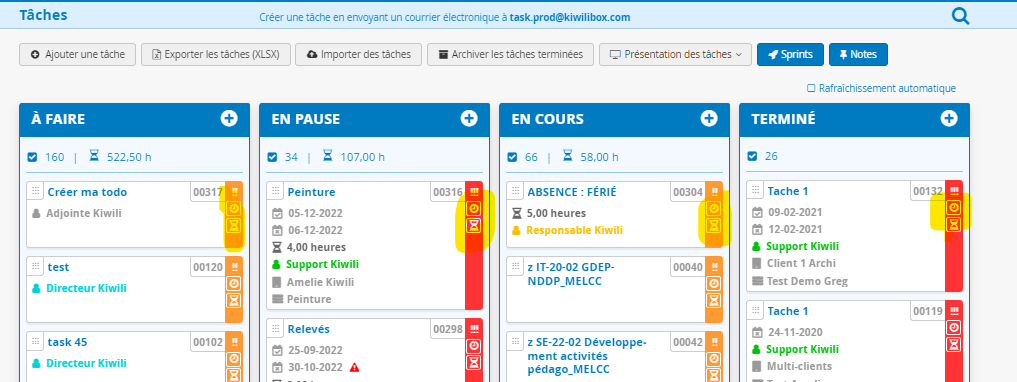
Task: Click hourglass icon on ABSENCE : FÉRIÉ side strip
Action: click(x=714, y=225)
